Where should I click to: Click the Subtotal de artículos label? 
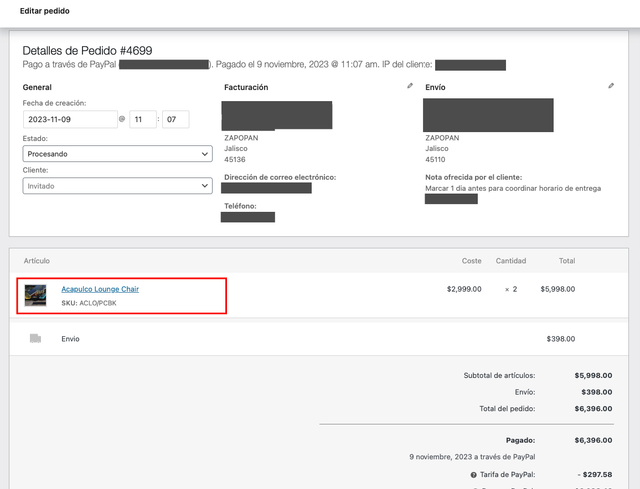click(499, 375)
